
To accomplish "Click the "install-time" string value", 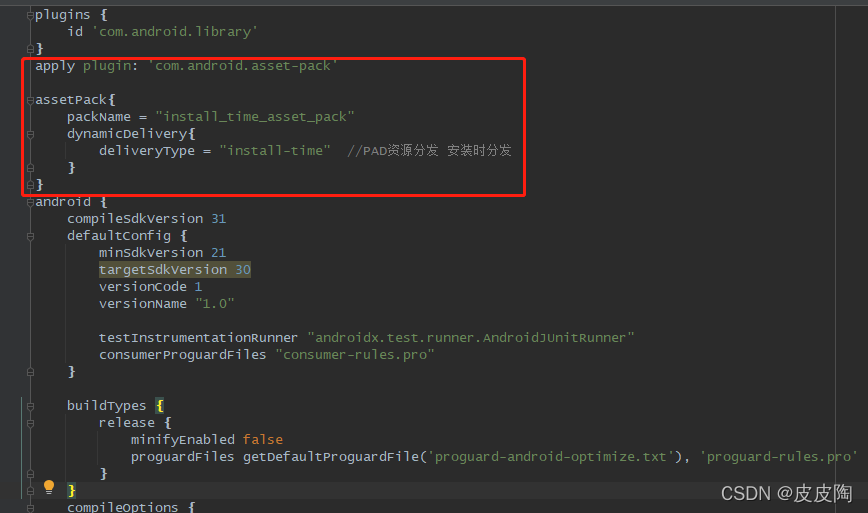I will [275, 151].
